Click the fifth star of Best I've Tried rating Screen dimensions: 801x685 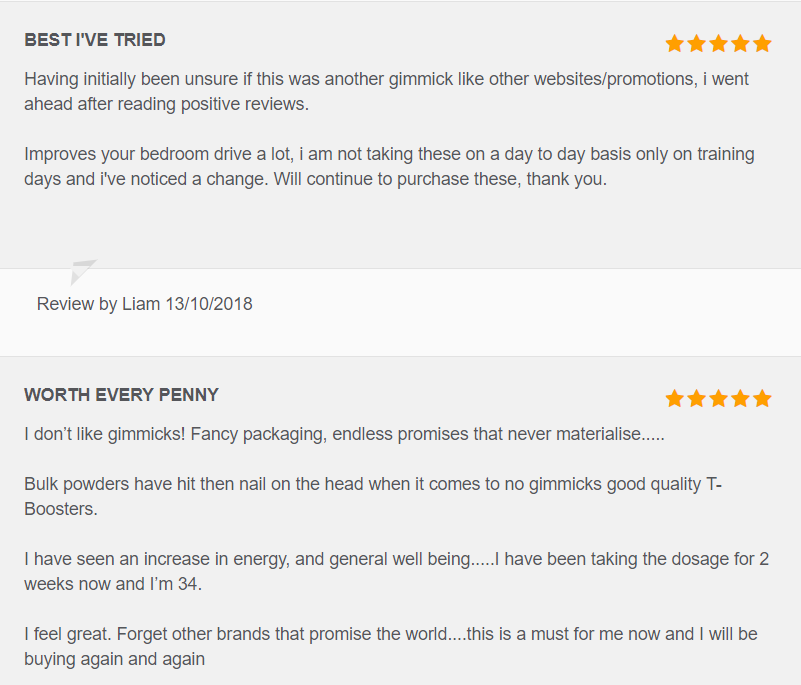[x=762, y=43]
